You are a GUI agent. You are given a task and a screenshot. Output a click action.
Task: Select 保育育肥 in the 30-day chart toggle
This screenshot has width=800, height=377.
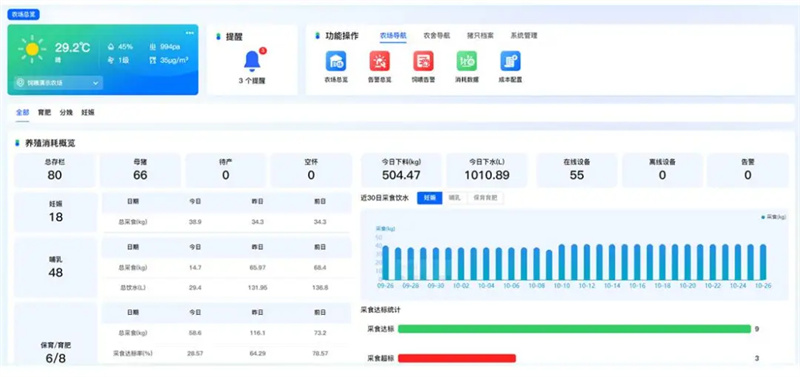pyautogui.click(x=485, y=198)
